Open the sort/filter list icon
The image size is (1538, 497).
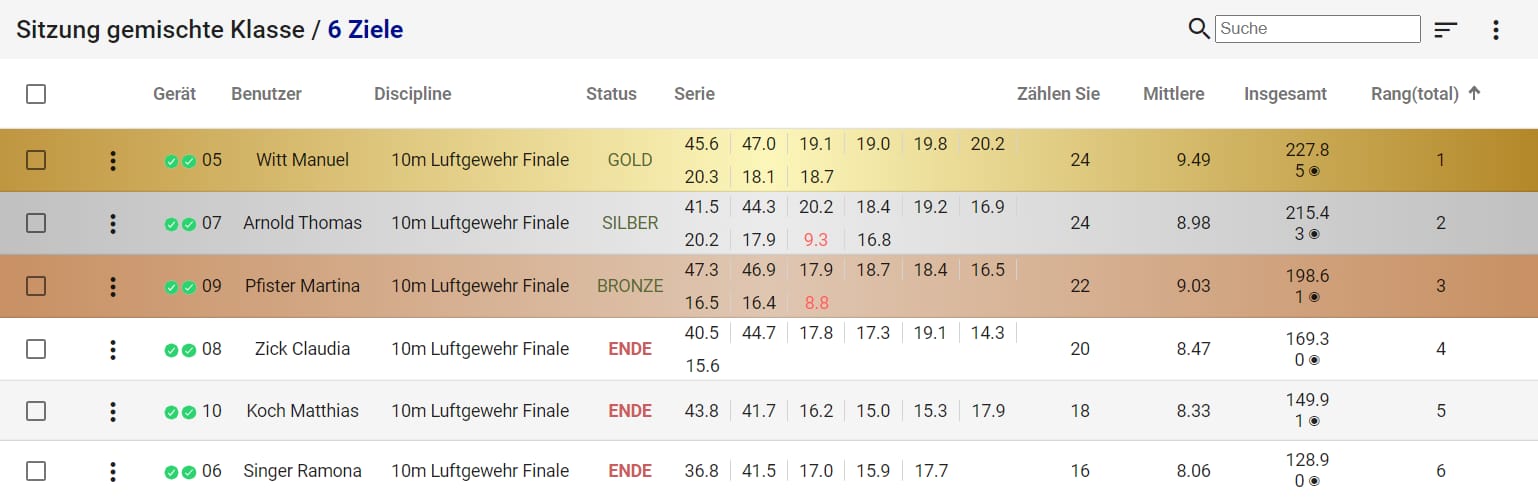tap(1446, 30)
